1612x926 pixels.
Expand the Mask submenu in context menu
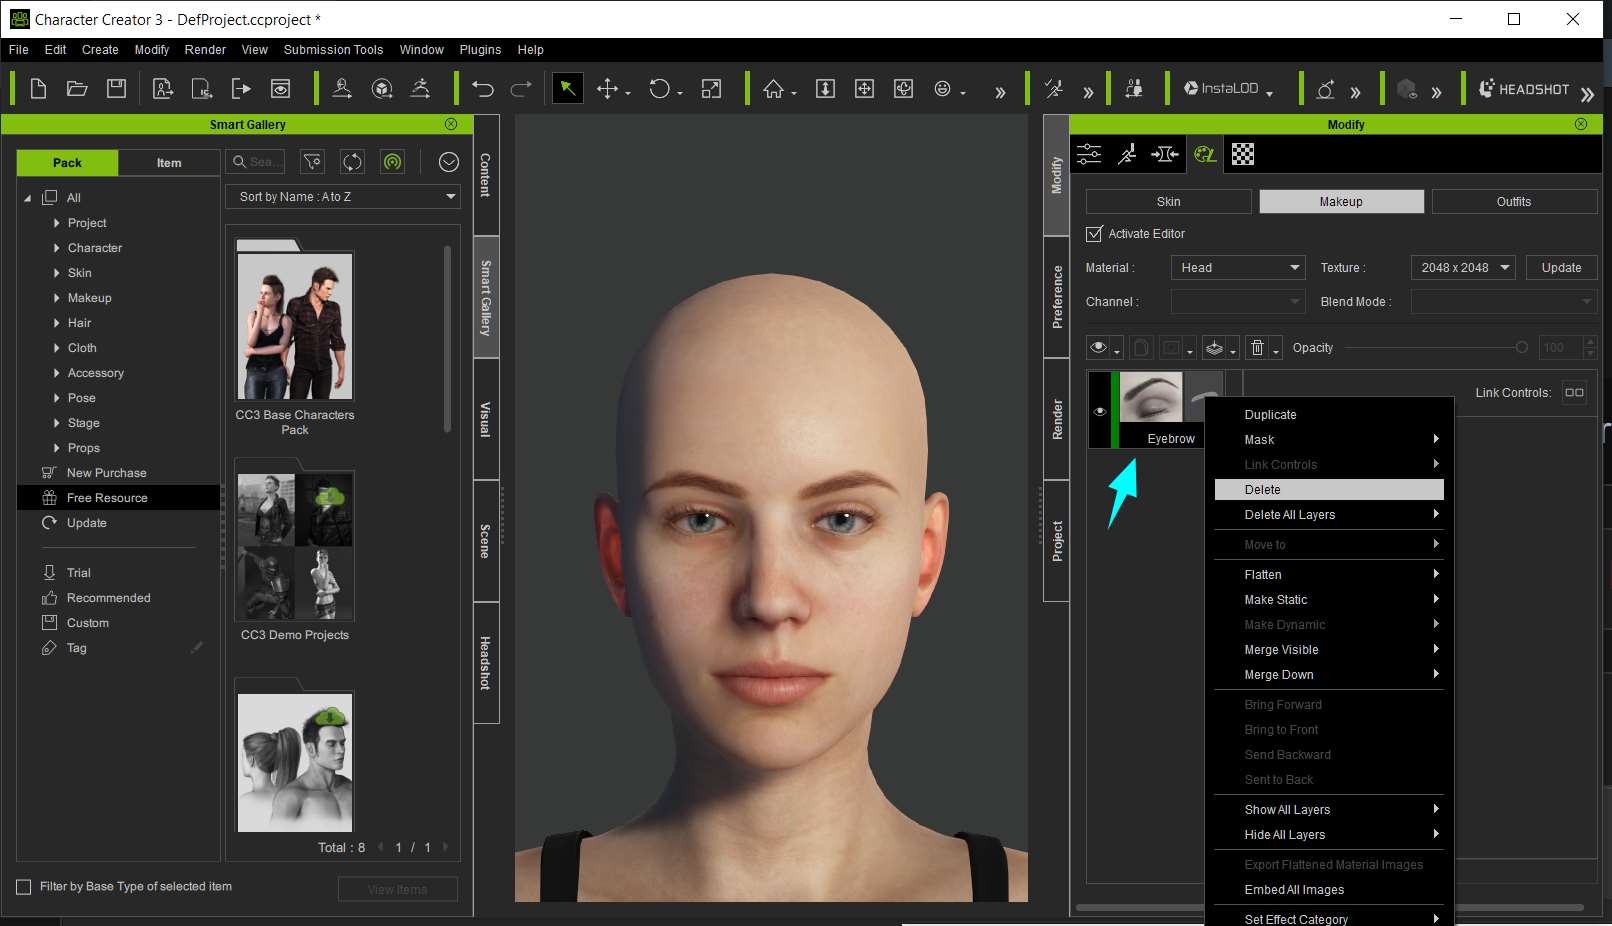coord(1329,440)
